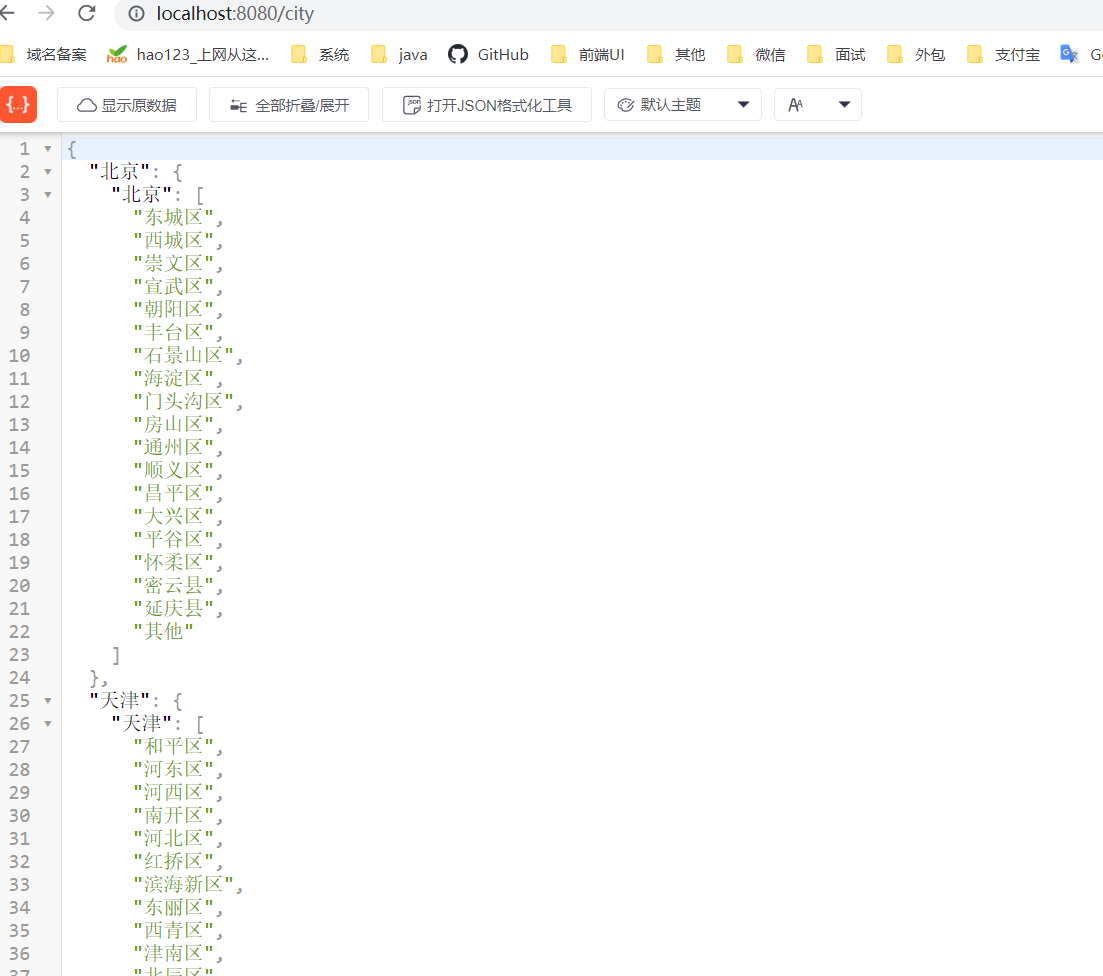Click the site info icon in address bar
The height and width of the screenshot is (976, 1103).
coord(136,14)
